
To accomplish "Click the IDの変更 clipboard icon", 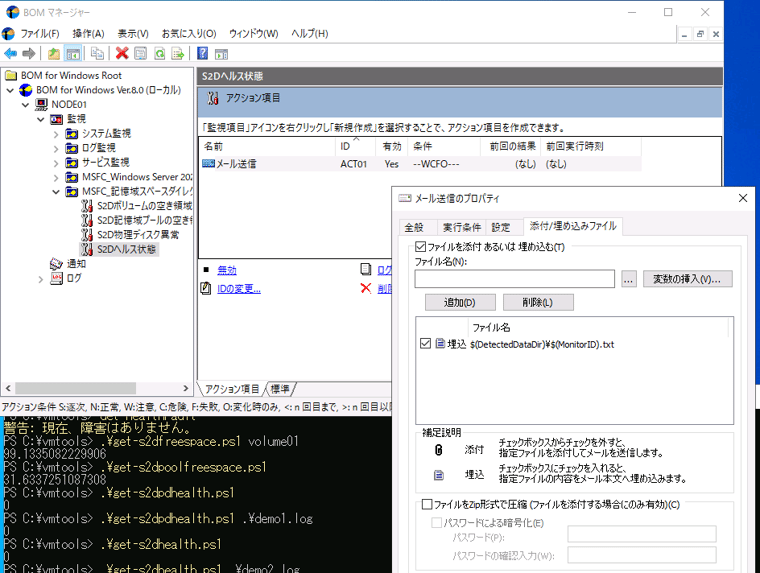I will (x=206, y=288).
